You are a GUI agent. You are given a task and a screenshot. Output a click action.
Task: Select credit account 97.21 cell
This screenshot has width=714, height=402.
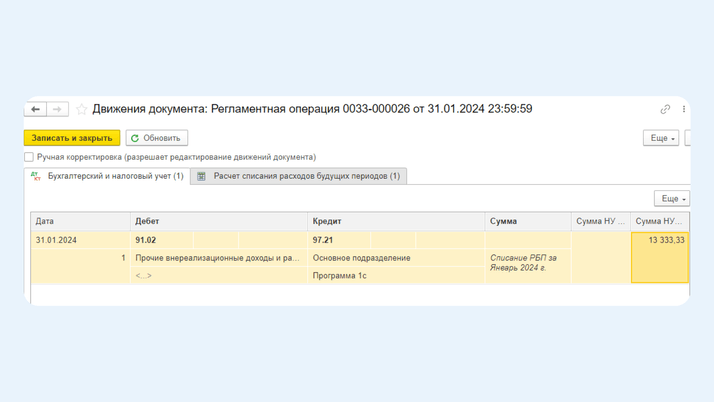tap(339, 240)
